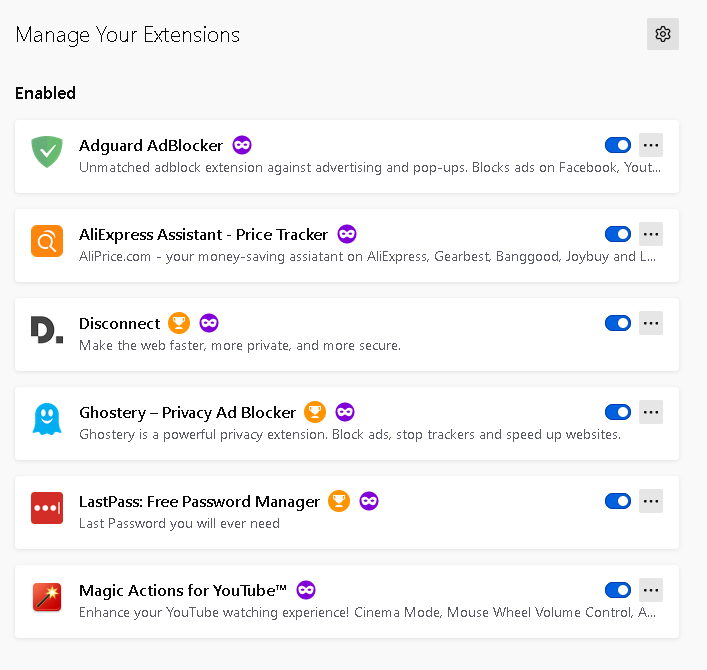Turn off the Ghostery extension toggle
The width and height of the screenshot is (707, 670).
pos(618,412)
